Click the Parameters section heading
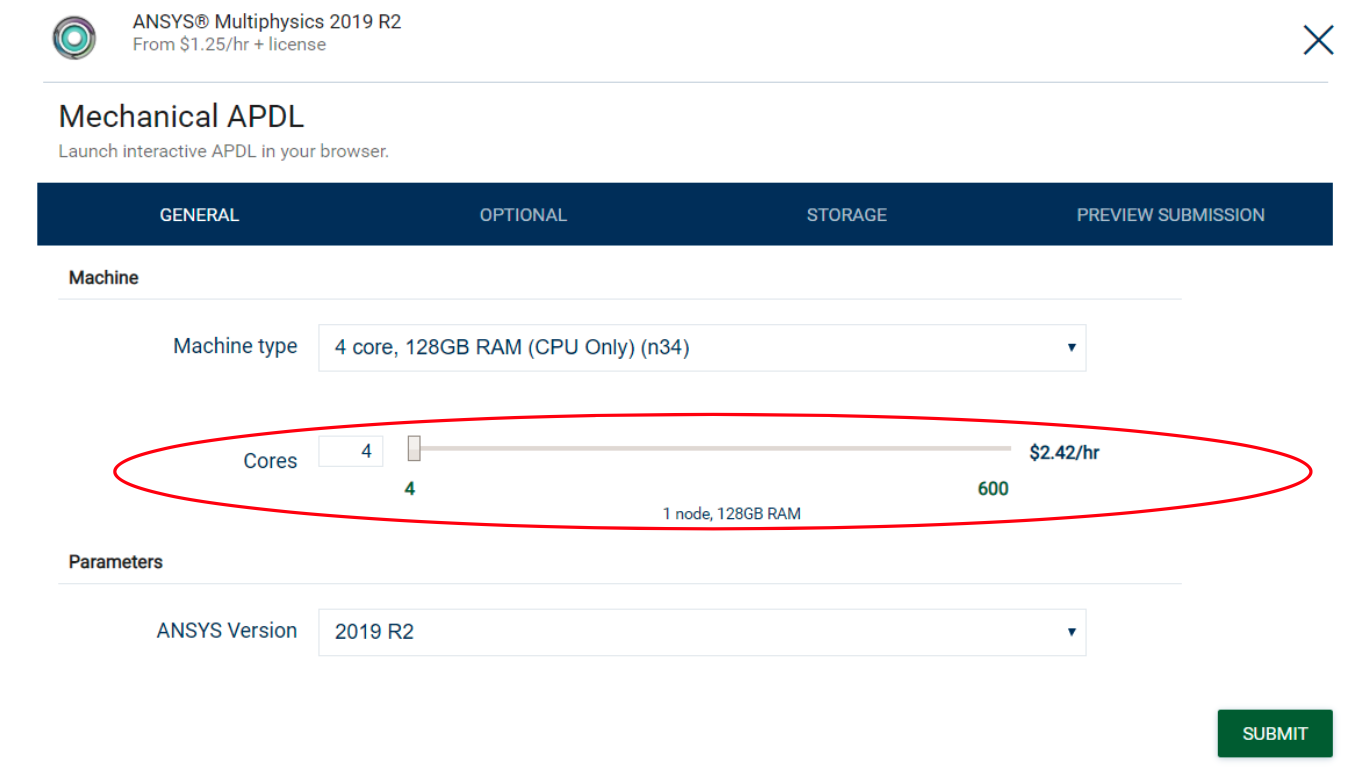 coord(115,562)
